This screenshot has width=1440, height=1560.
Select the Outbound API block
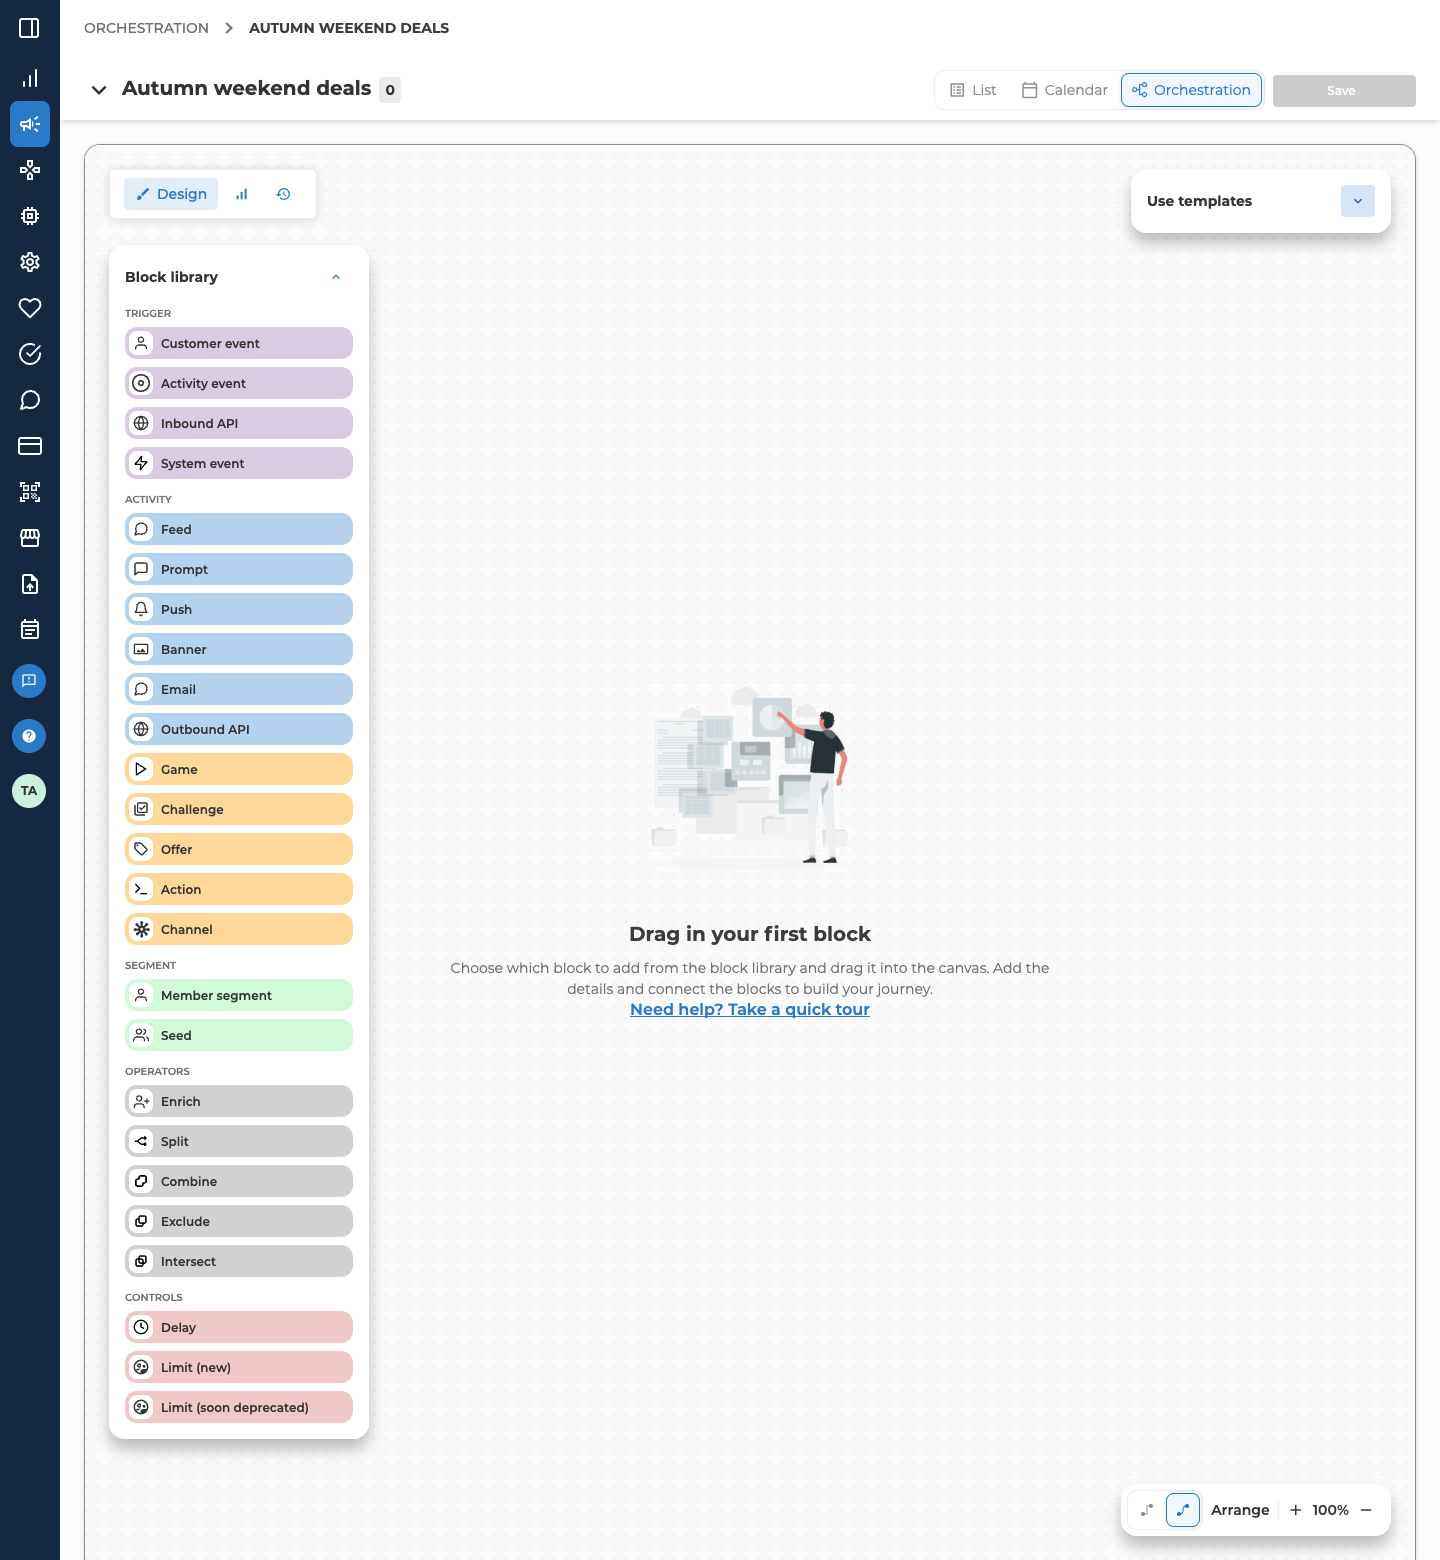[x=239, y=729]
